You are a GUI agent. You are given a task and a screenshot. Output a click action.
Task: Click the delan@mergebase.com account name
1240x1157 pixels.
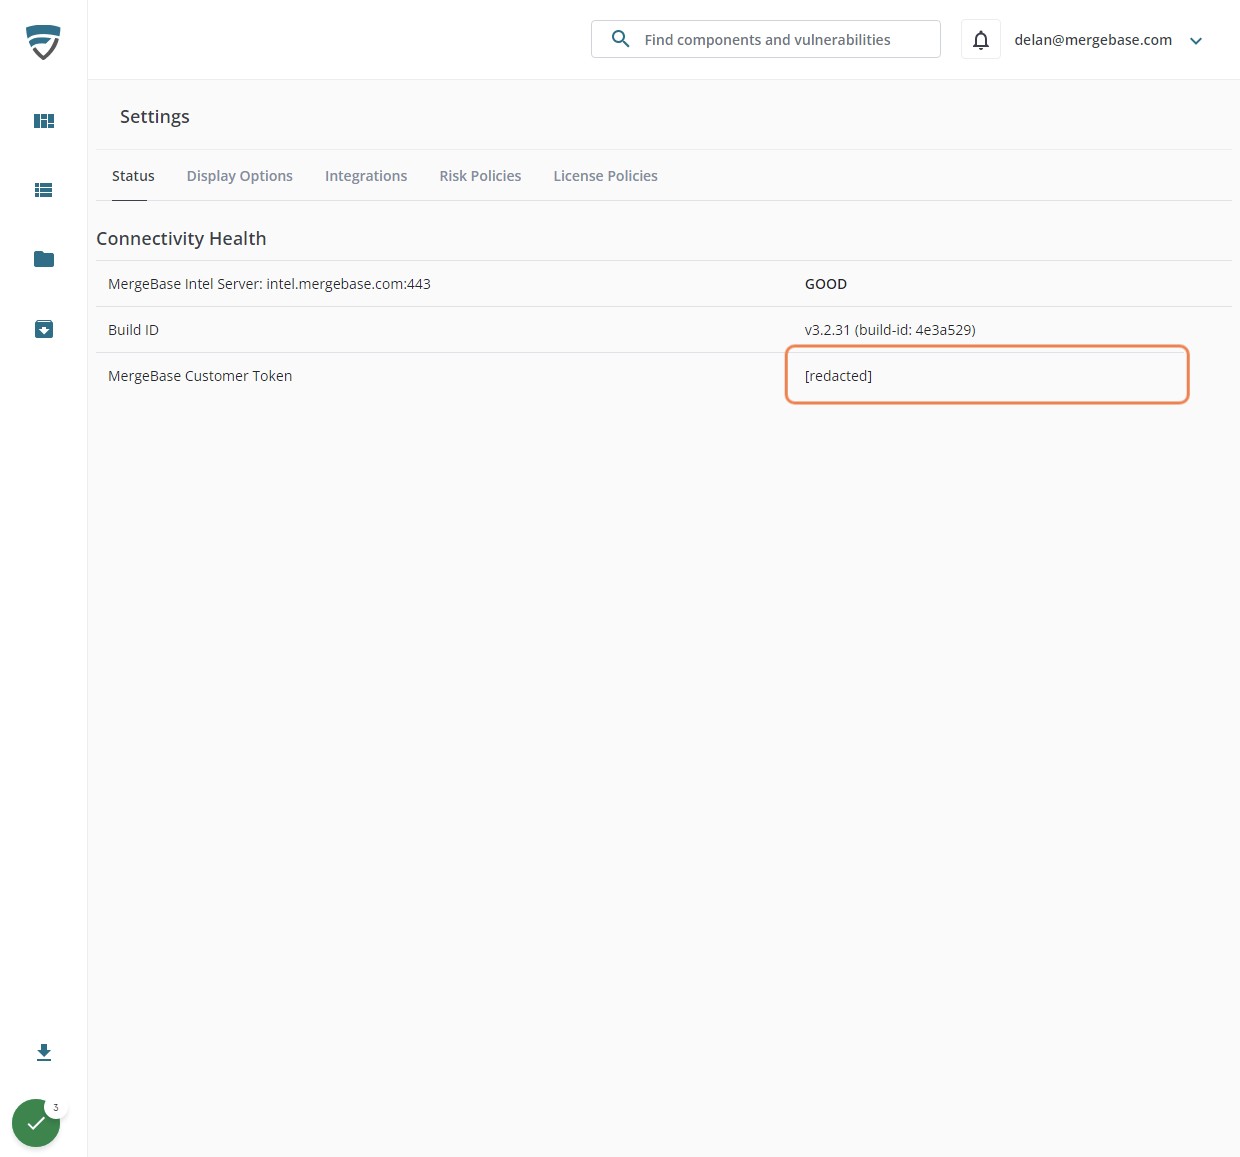click(x=1093, y=40)
